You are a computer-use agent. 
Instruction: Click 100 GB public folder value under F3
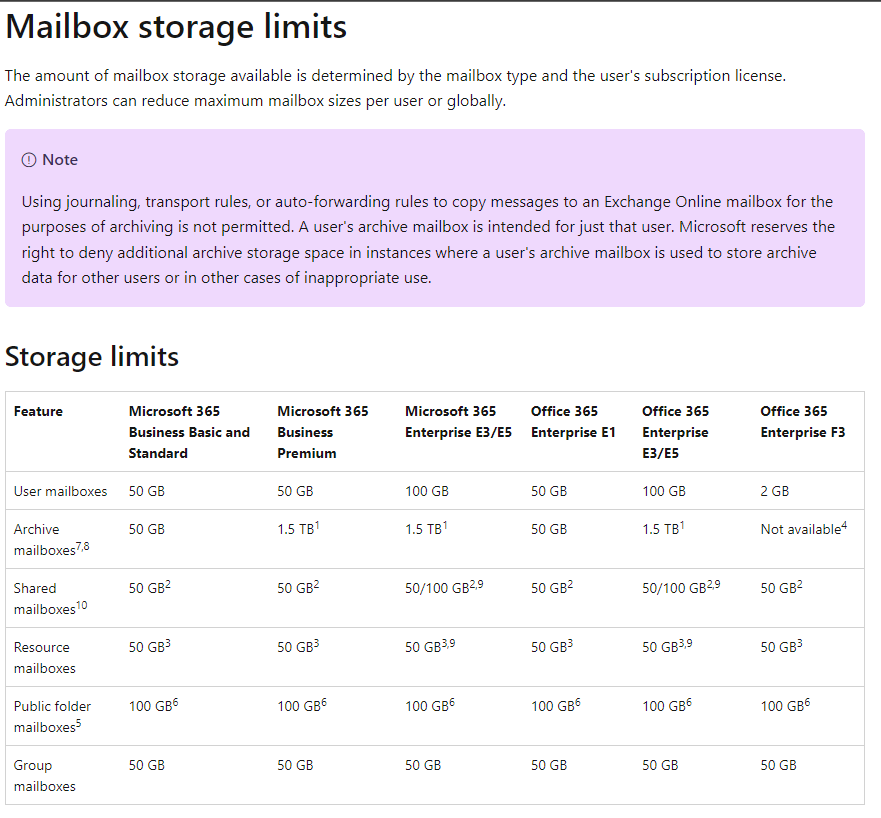782,706
